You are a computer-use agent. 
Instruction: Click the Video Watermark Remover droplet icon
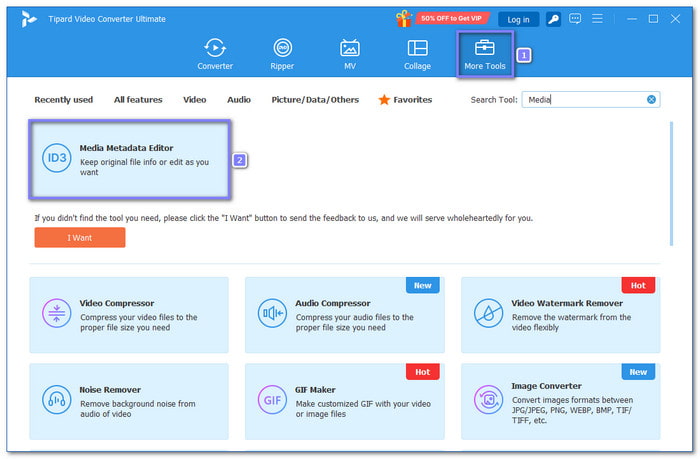coord(488,313)
